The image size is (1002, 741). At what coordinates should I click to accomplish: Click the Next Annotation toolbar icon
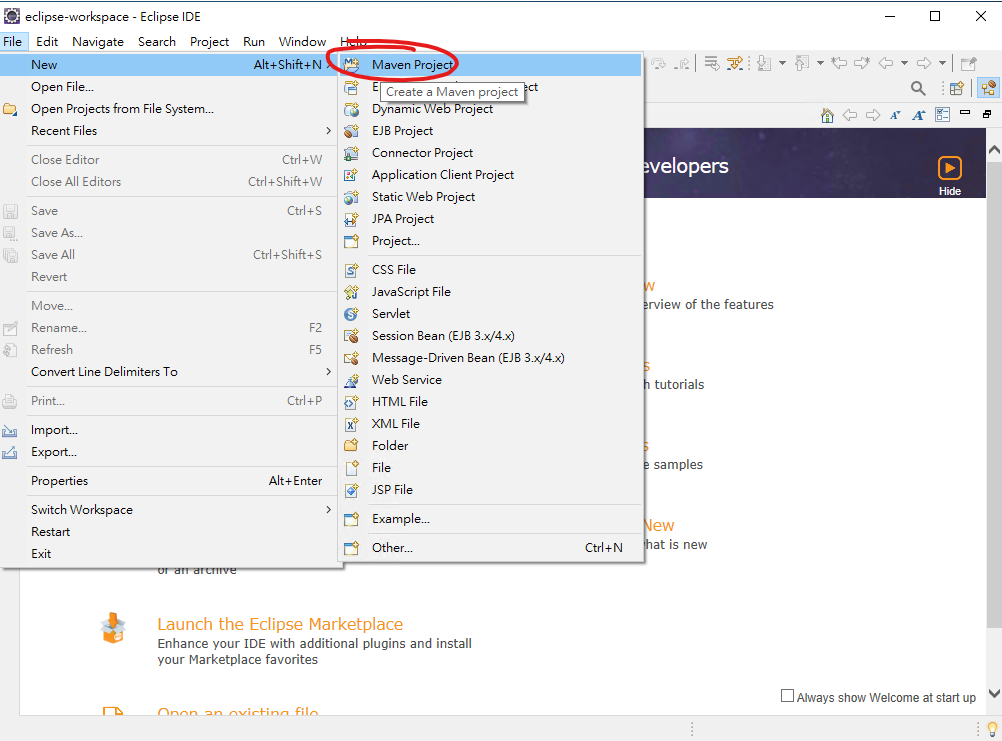point(764,63)
